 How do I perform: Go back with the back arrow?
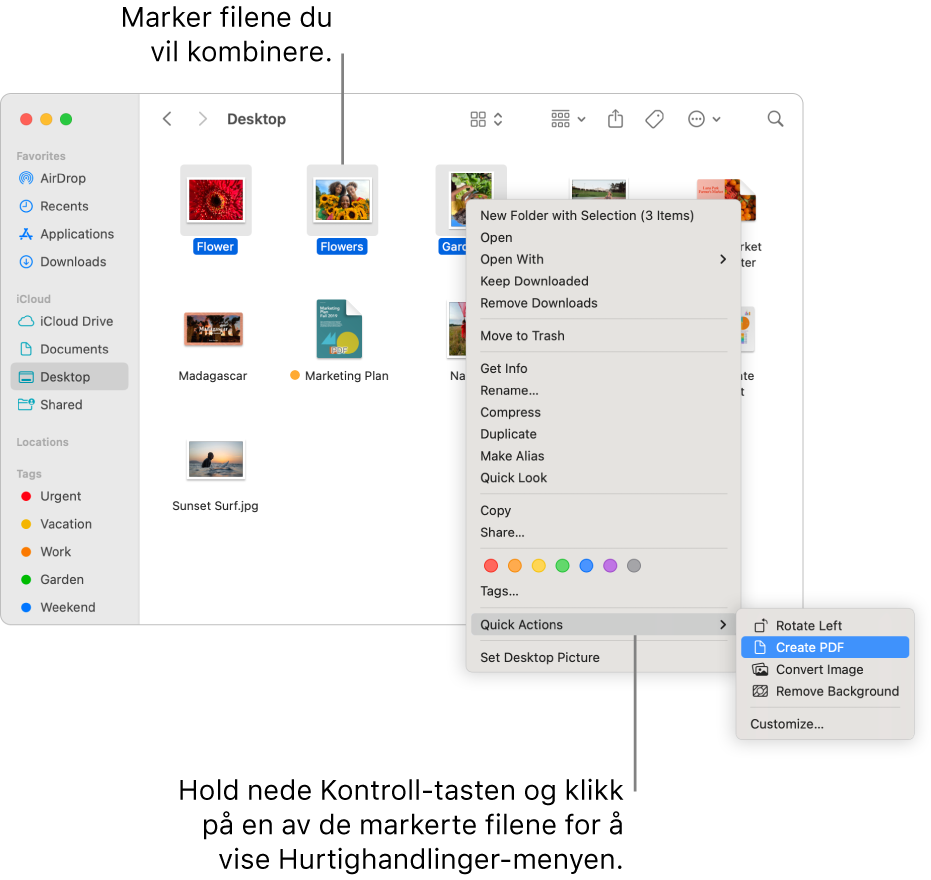tap(167, 119)
